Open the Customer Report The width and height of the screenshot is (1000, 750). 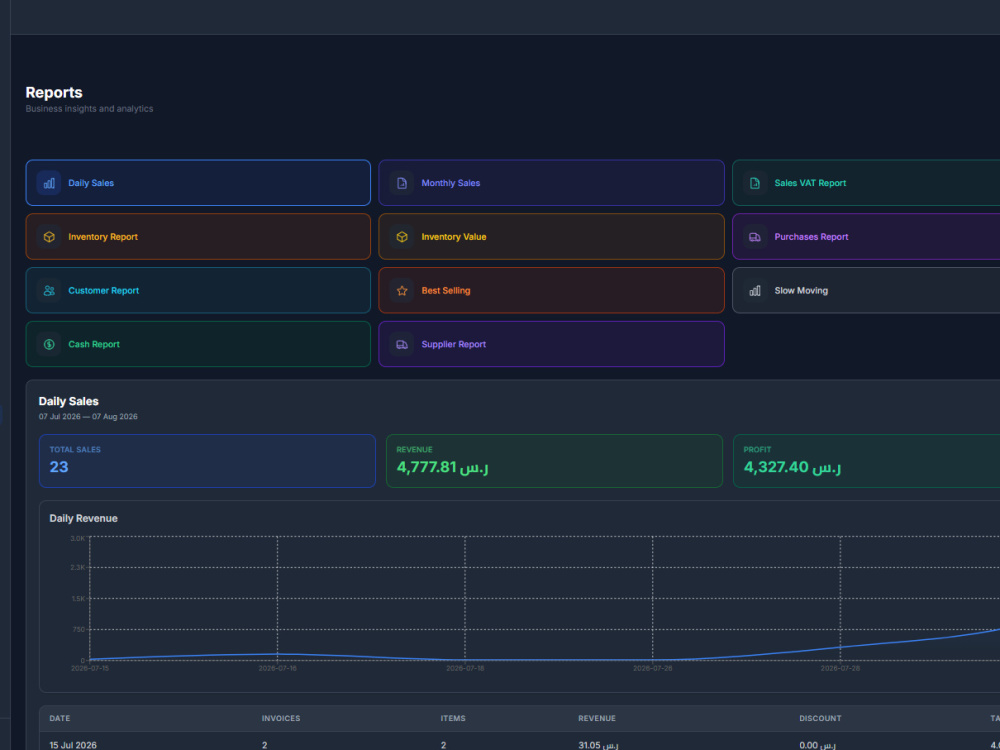point(198,290)
